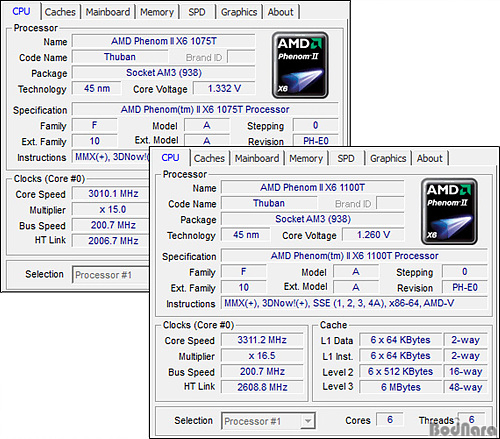
Task: Click Socket AM3 (938) in the 1100T window
Action: 313,219
